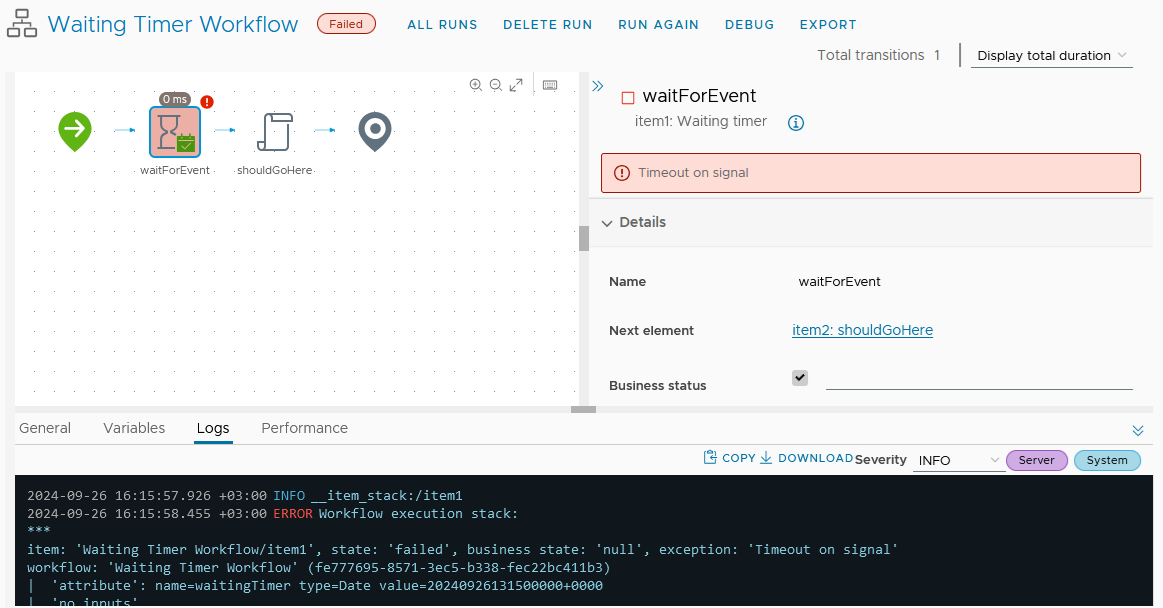The image size is (1163, 608).
Task: Click the Business status text field
Action: (979, 378)
